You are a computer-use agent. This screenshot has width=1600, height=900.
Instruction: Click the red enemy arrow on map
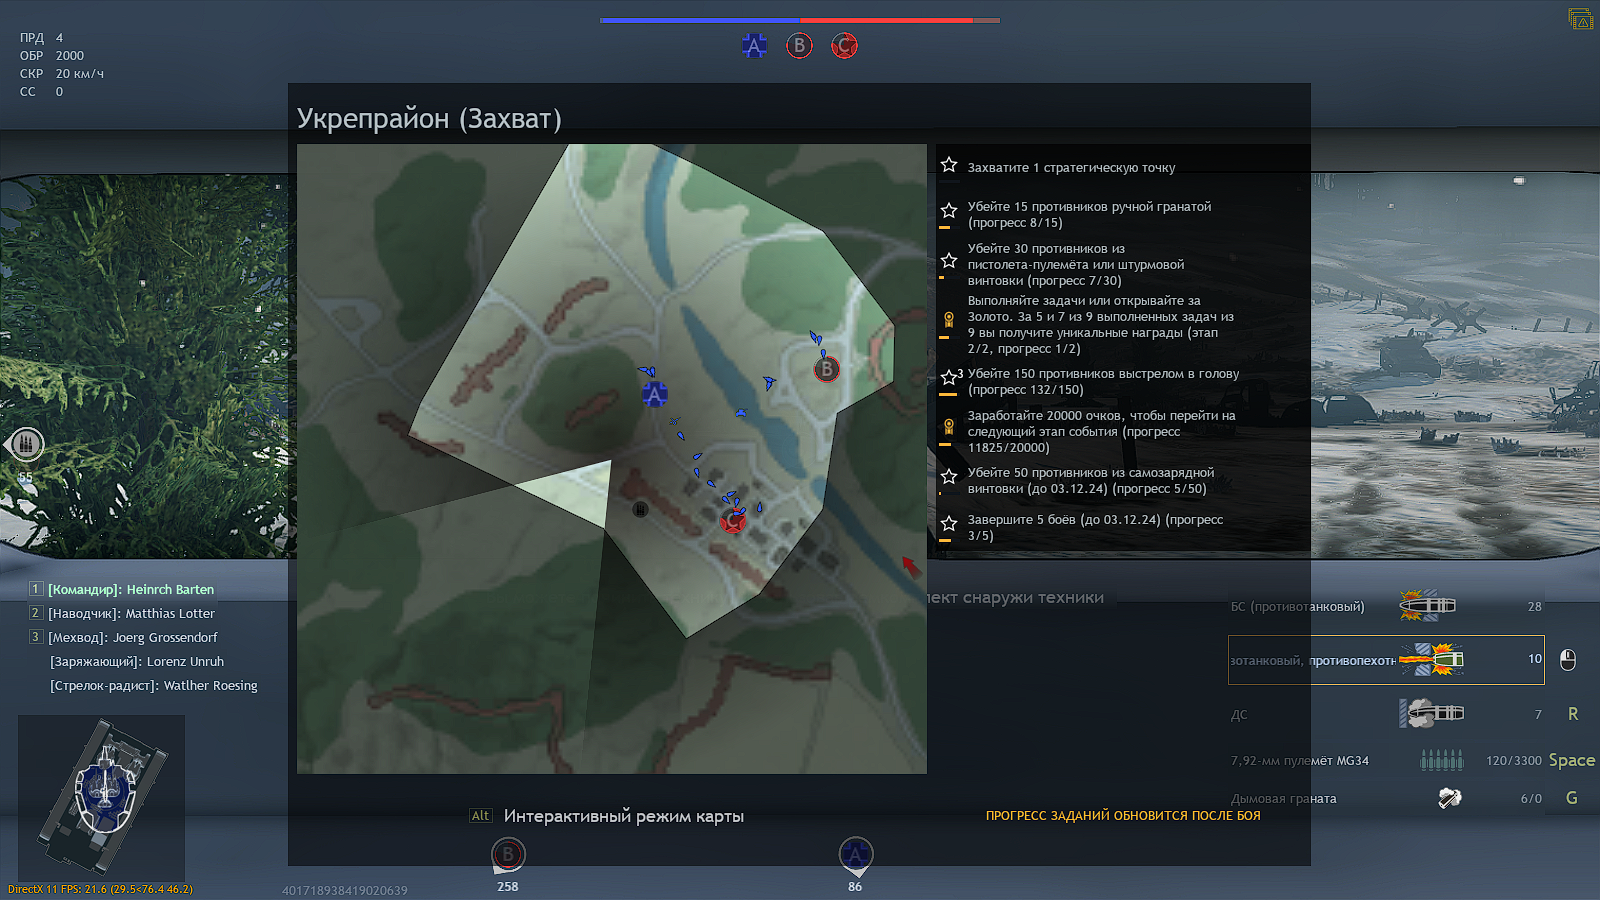coord(910,566)
